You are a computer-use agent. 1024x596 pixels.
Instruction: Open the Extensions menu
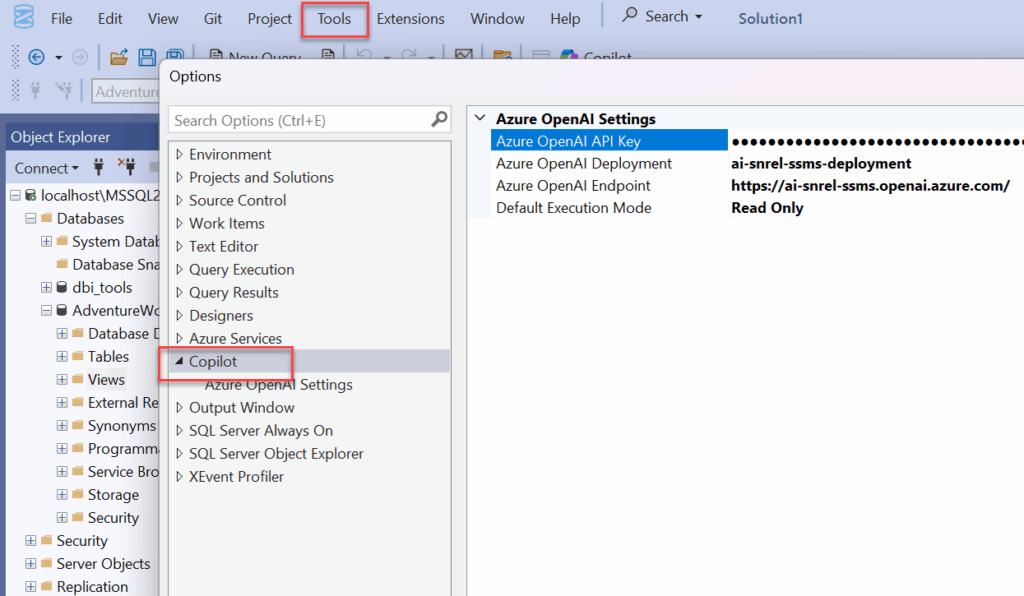click(411, 18)
